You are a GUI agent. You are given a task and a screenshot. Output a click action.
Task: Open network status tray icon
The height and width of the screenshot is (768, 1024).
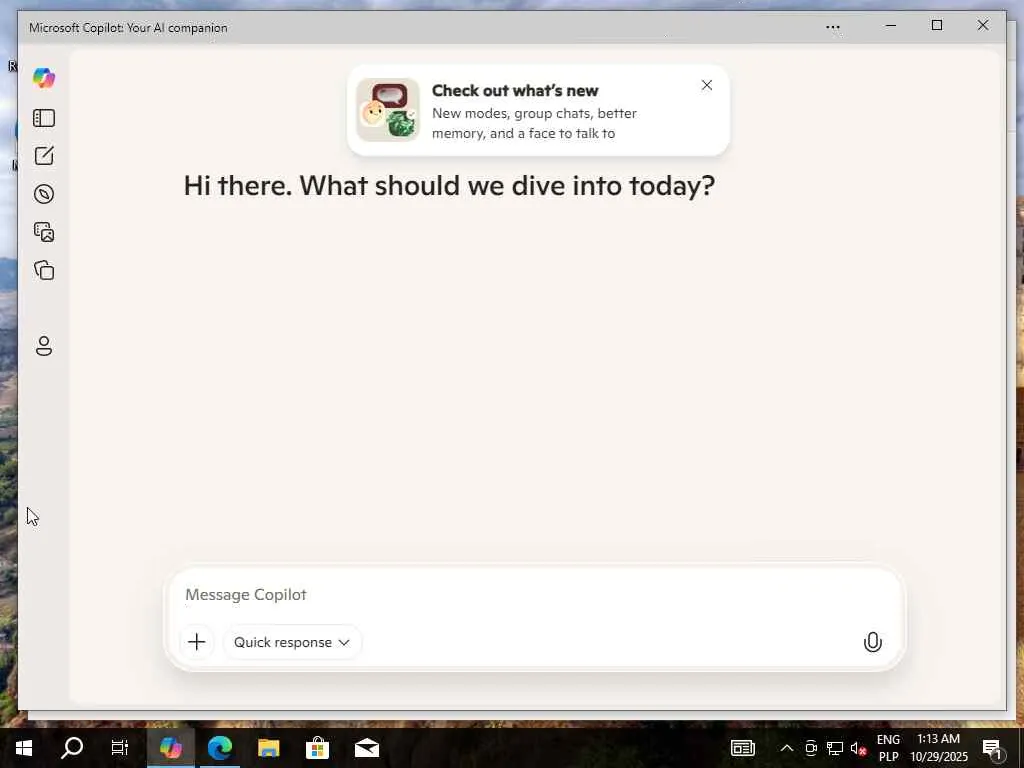(x=835, y=748)
